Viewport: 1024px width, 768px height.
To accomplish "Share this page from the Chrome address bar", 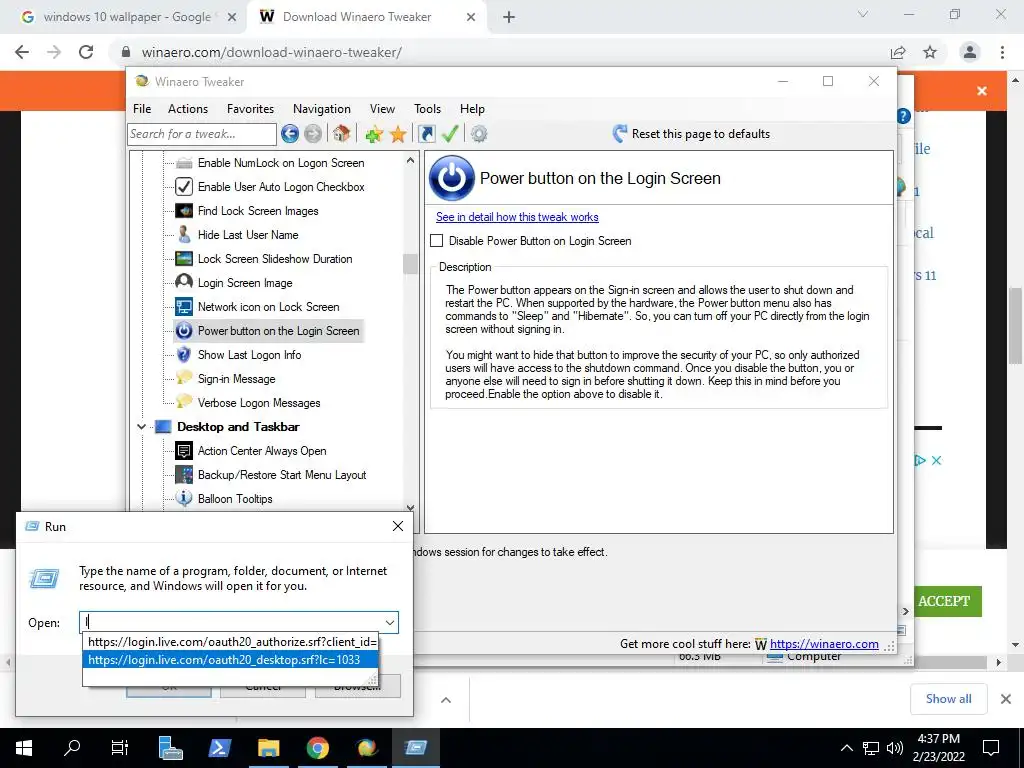I will 898,52.
